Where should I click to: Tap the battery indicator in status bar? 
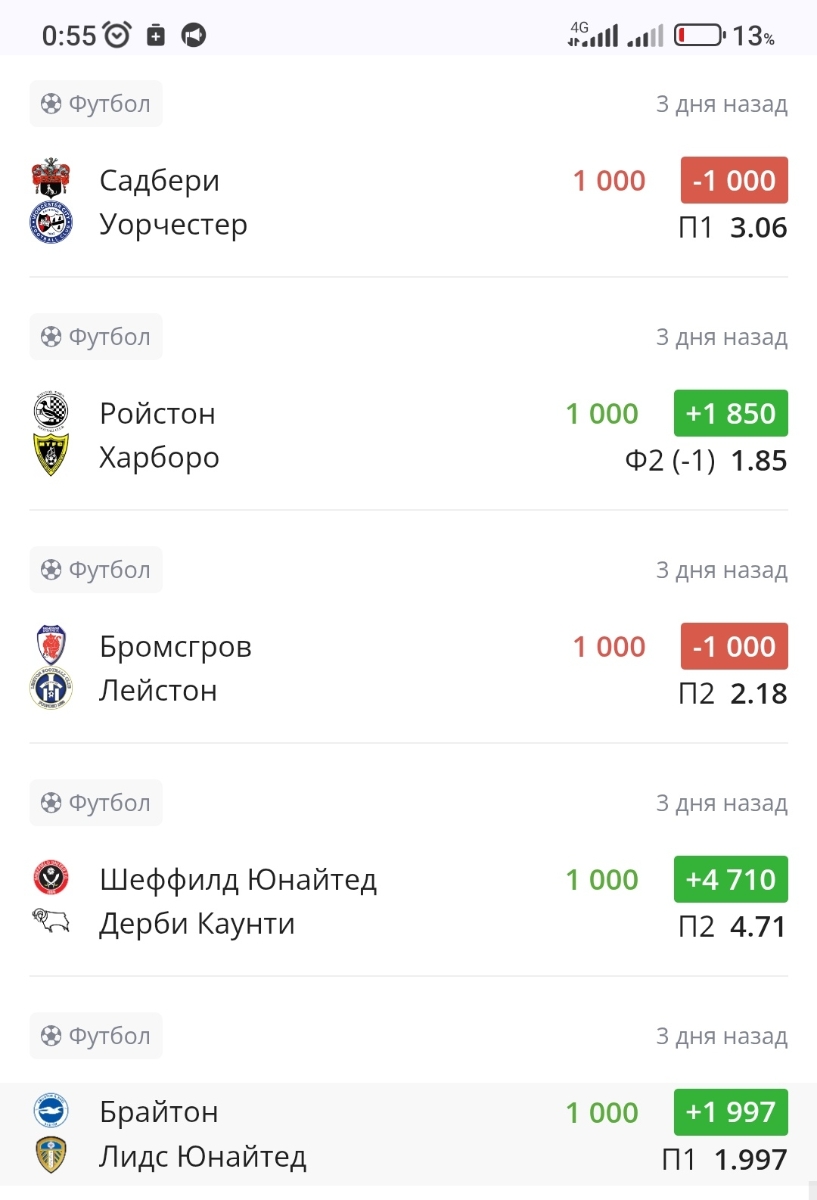[x=698, y=36]
